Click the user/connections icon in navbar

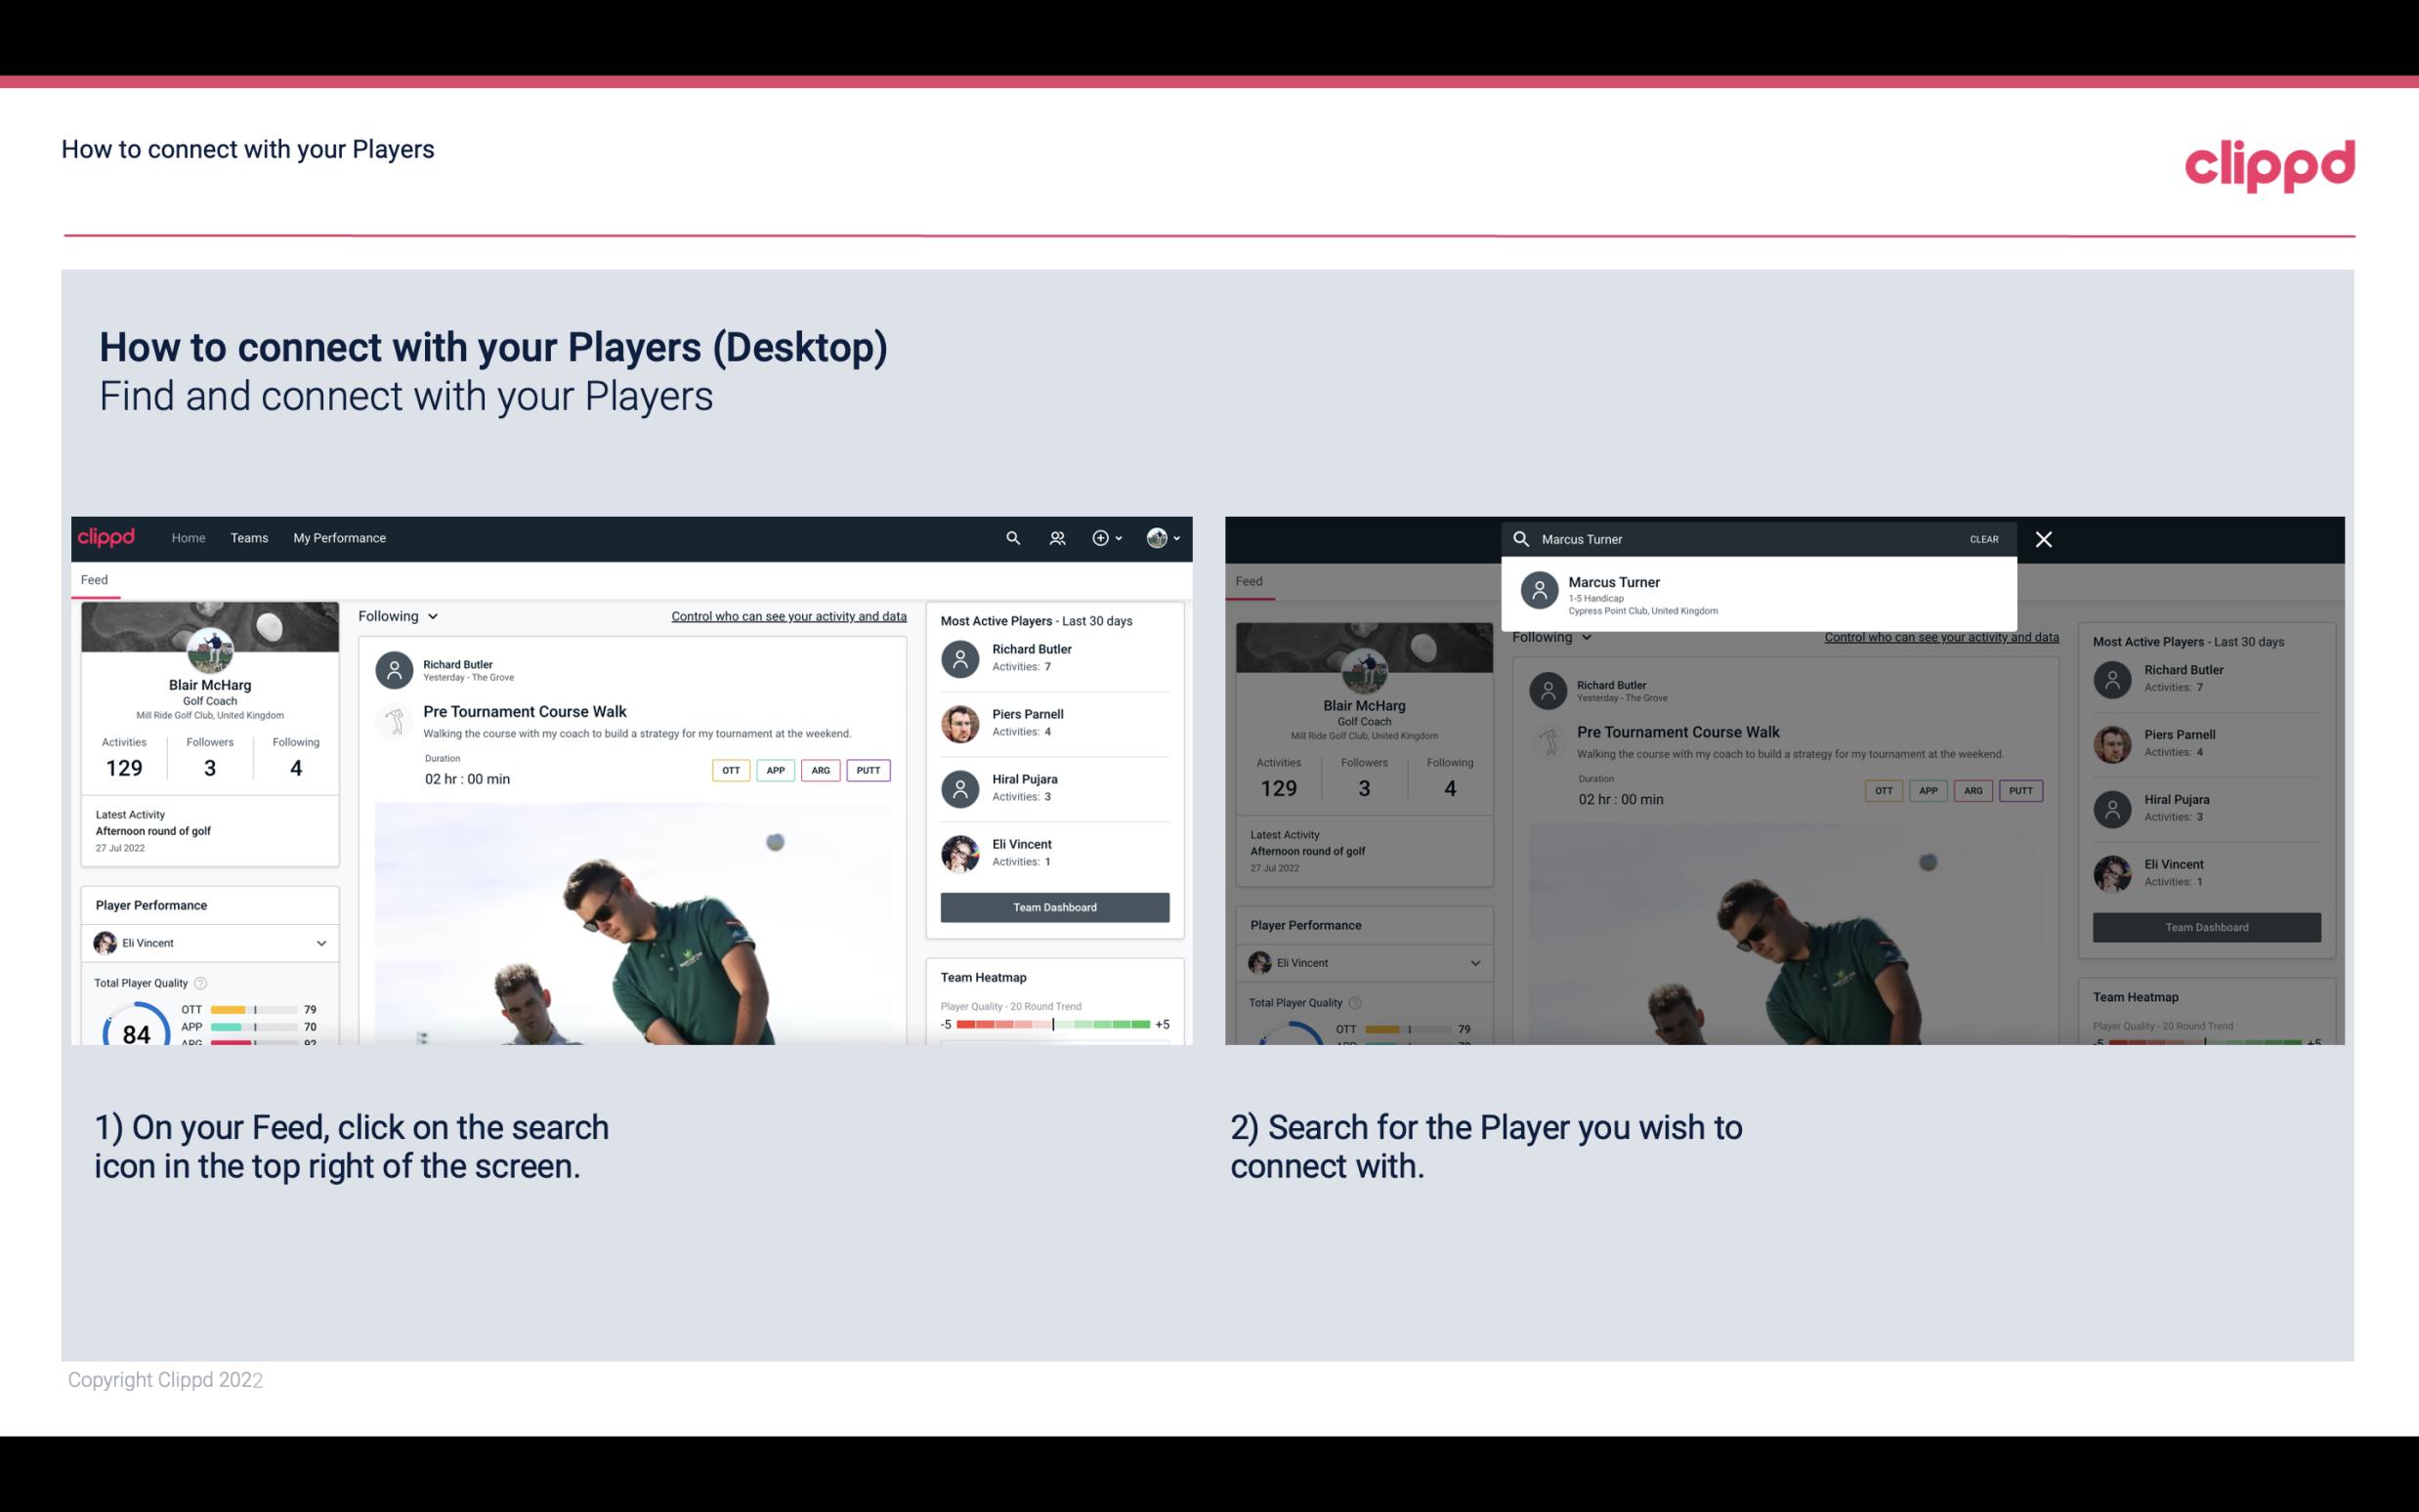pyautogui.click(x=1057, y=538)
